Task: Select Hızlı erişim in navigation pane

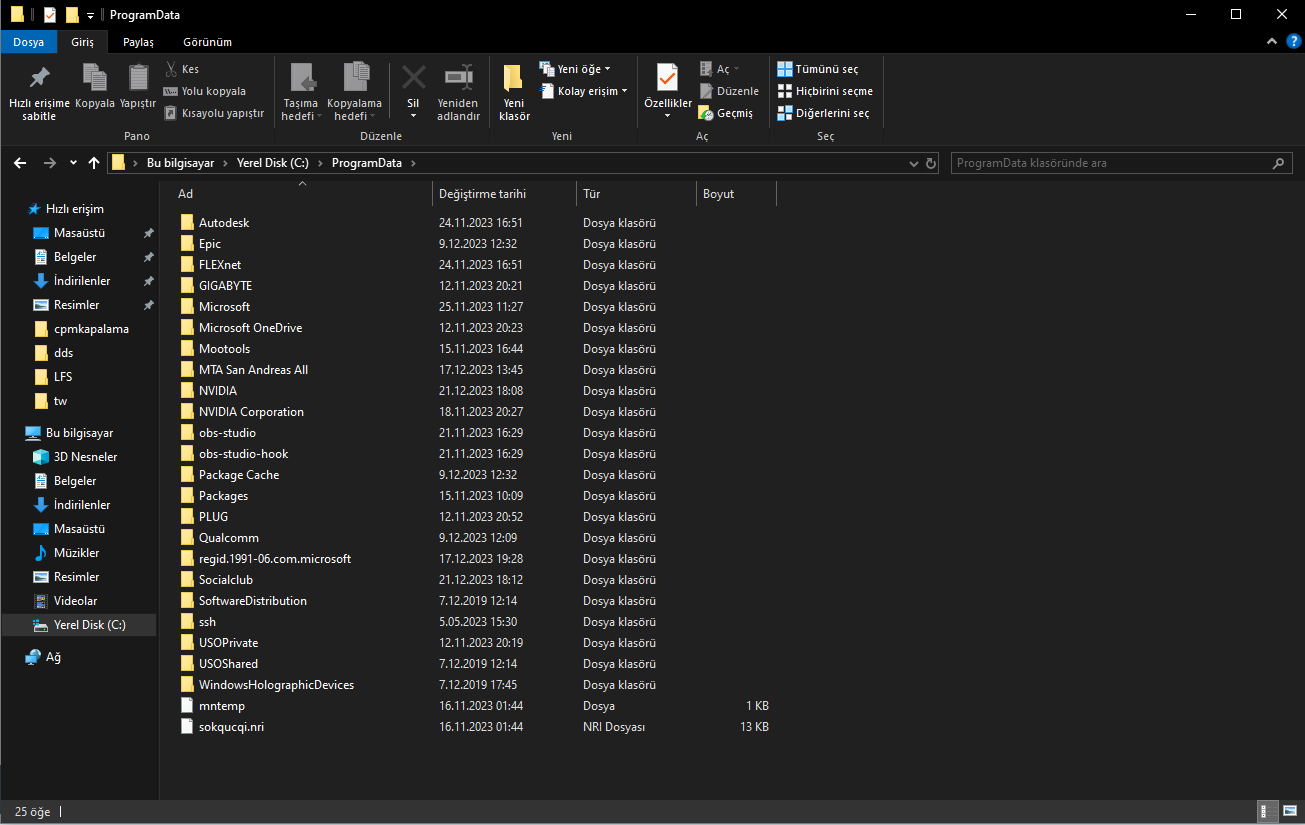Action: point(75,209)
